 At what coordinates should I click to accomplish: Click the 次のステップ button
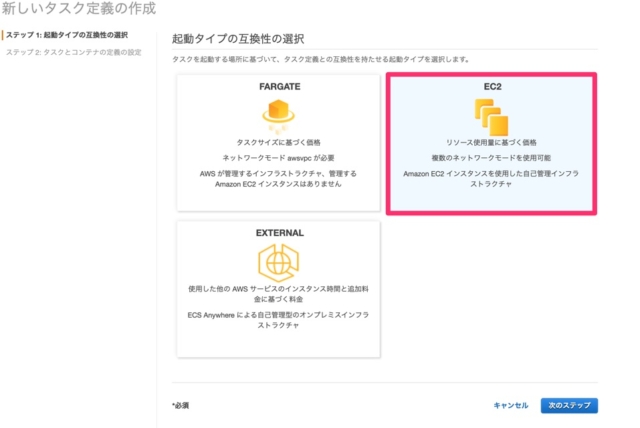click(x=569, y=406)
